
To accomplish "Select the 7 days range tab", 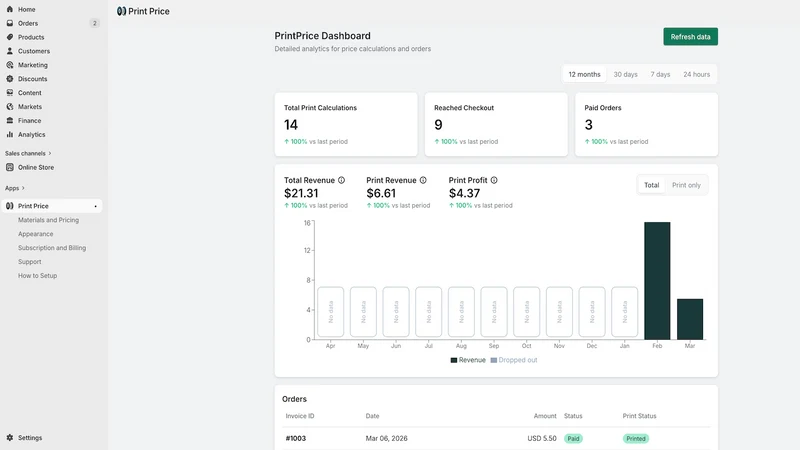I will click(660, 74).
